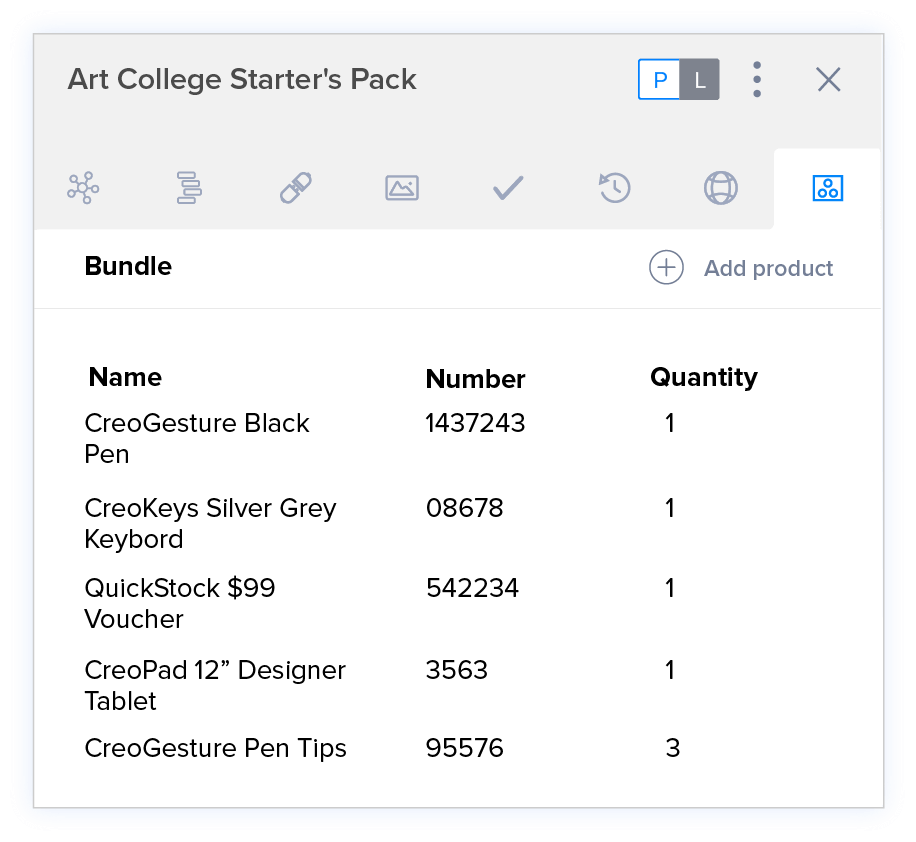The image size is (916, 842).
Task: Open CreoKeys Silver Grey Keybord item
Action: click(x=210, y=523)
